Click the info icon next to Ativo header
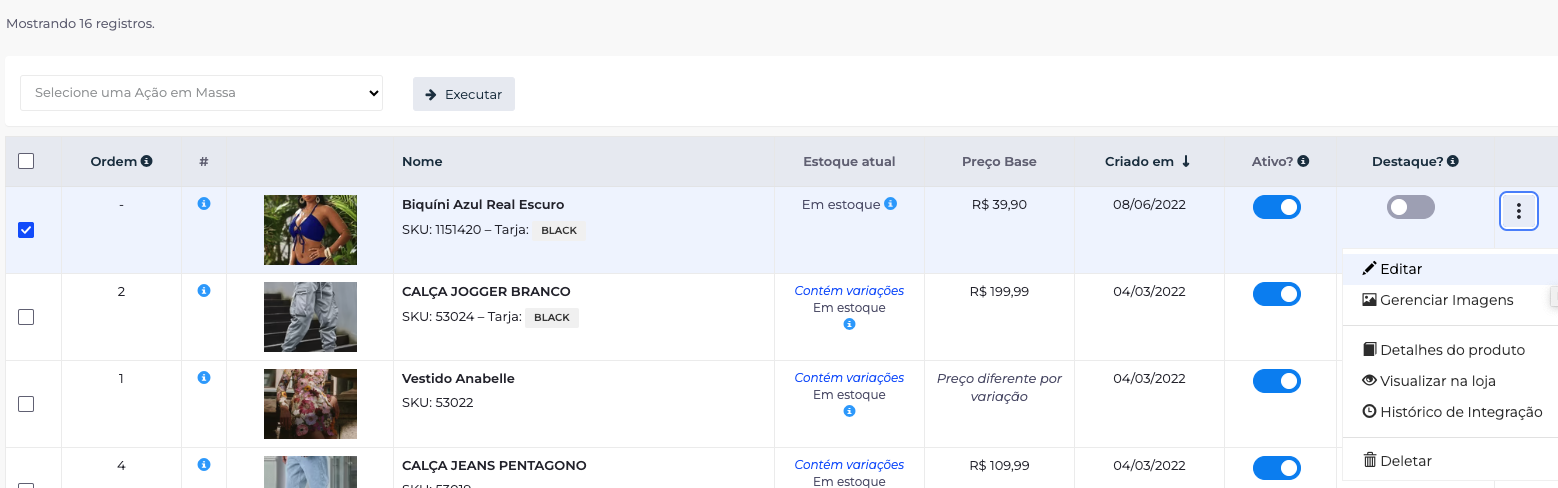This screenshot has width=1558, height=488. (x=1304, y=161)
